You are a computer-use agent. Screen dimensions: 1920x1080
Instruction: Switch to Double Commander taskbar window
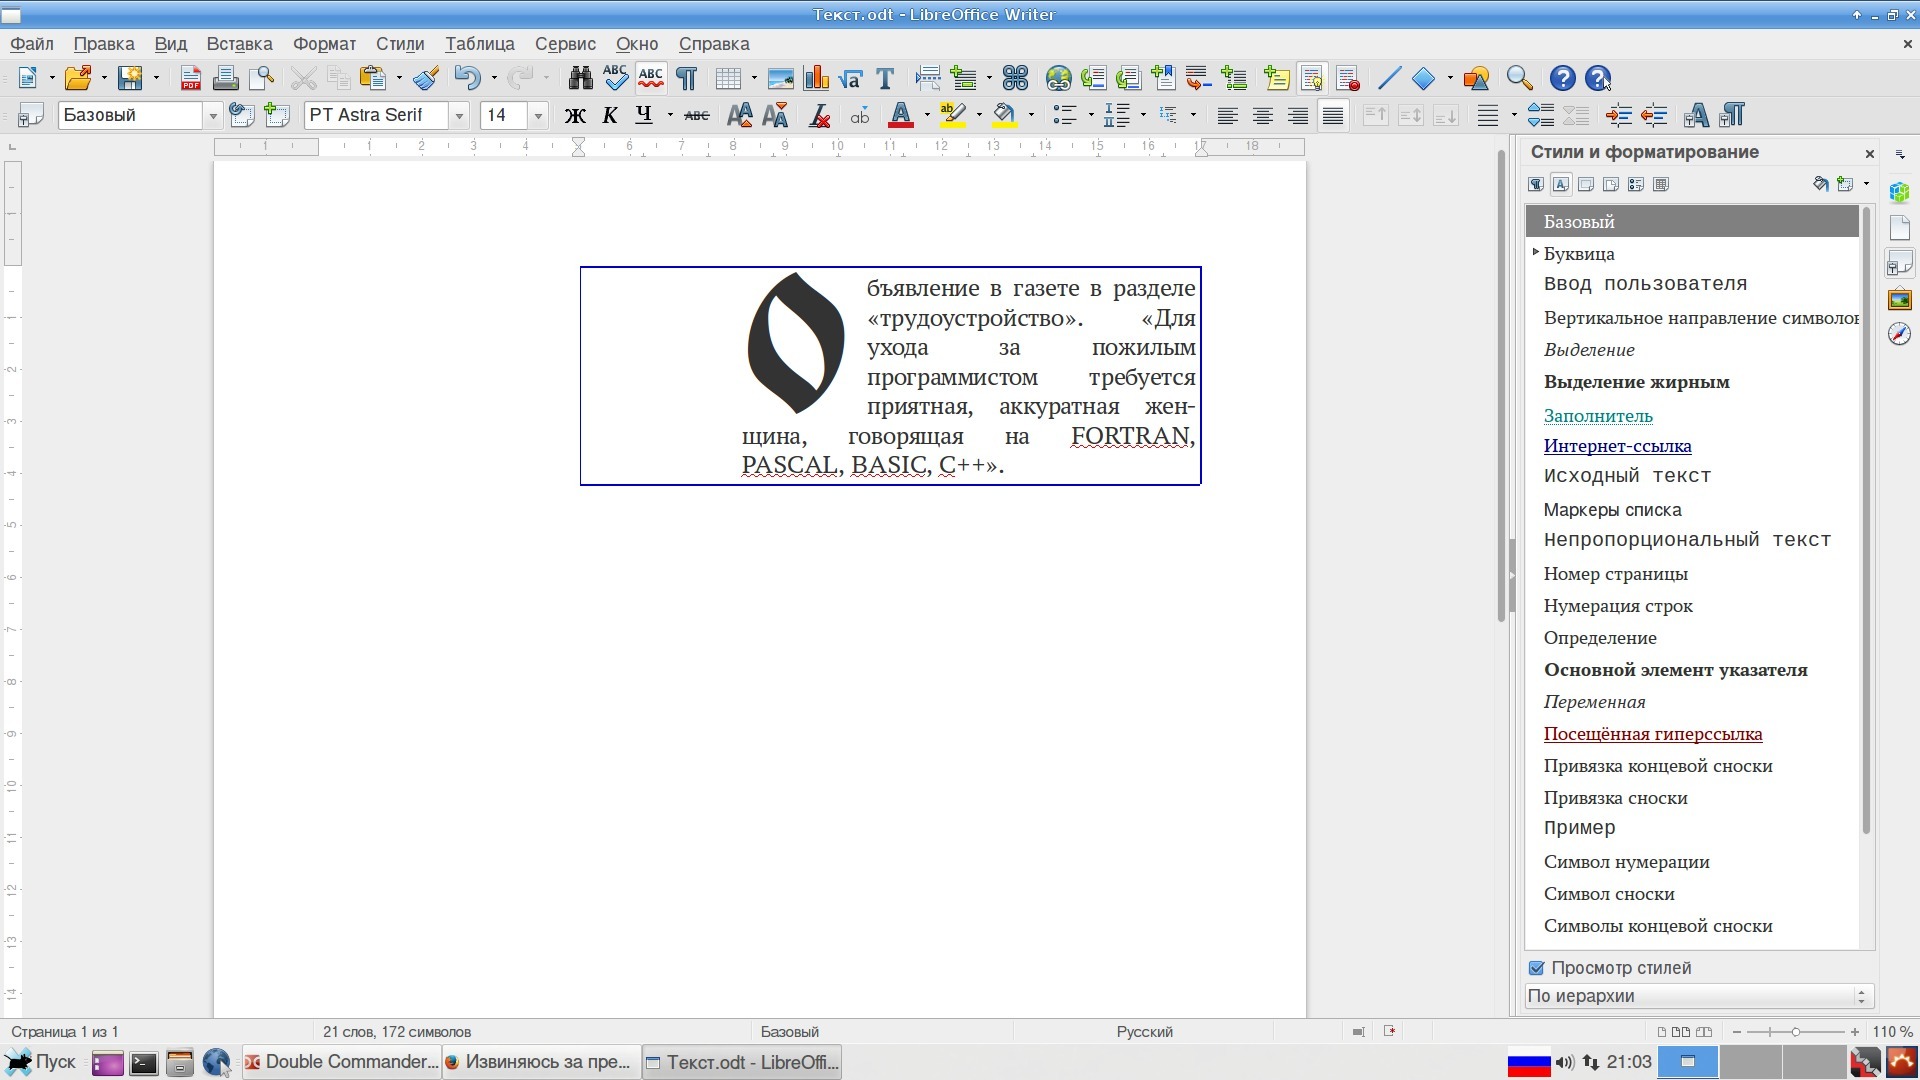(341, 1062)
